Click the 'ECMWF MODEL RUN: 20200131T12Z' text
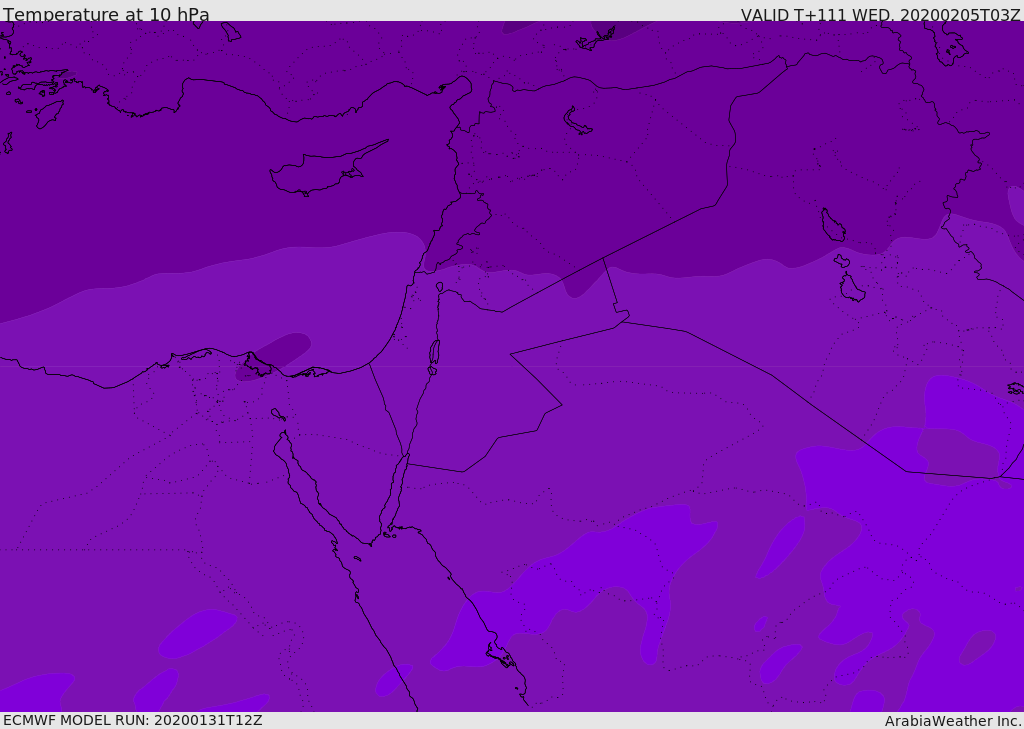The width and height of the screenshot is (1024, 729). click(133, 720)
